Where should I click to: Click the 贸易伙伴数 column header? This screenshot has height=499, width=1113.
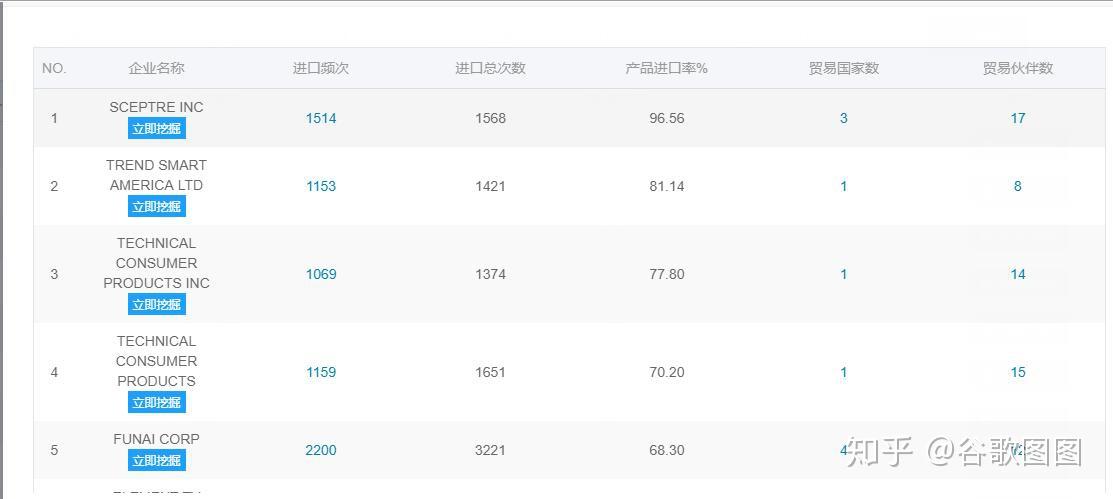(x=1018, y=68)
